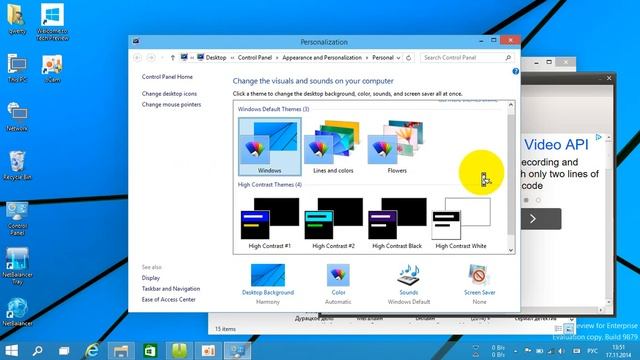Click the taskbar Search magnifier
Screen dimensions: 640x360
[38, 351]
